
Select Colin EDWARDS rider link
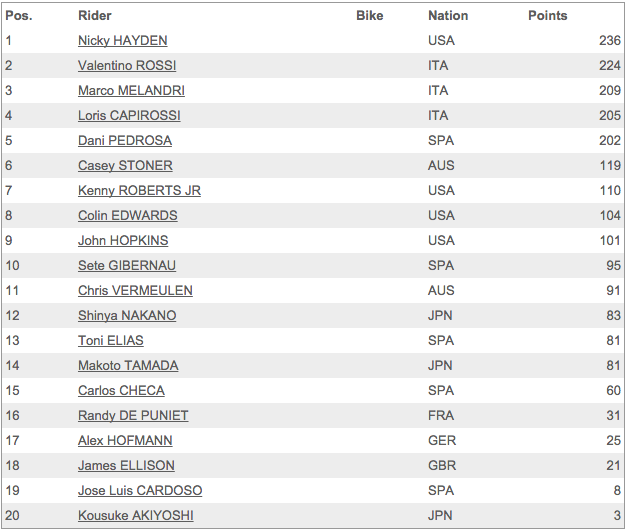click(128, 216)
